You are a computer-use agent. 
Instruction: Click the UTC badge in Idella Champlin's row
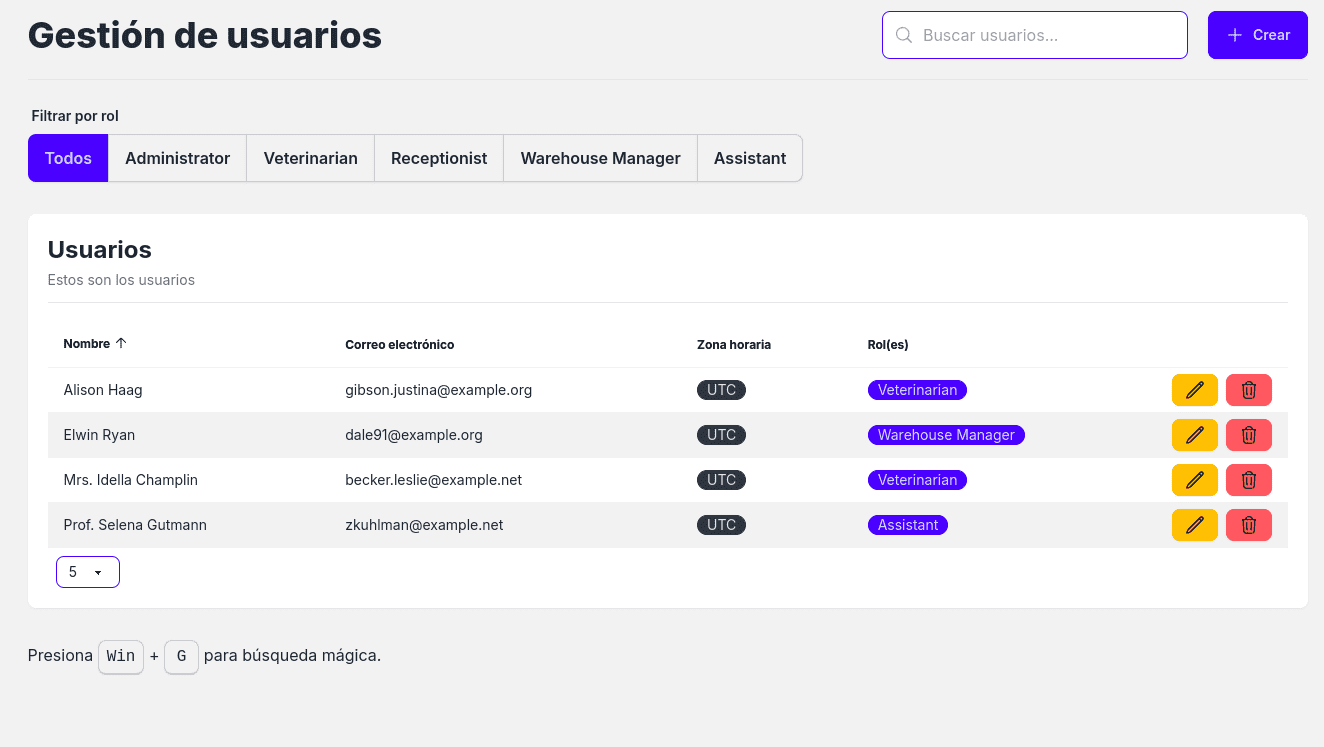pyautogui.click(x=721, y=480)
